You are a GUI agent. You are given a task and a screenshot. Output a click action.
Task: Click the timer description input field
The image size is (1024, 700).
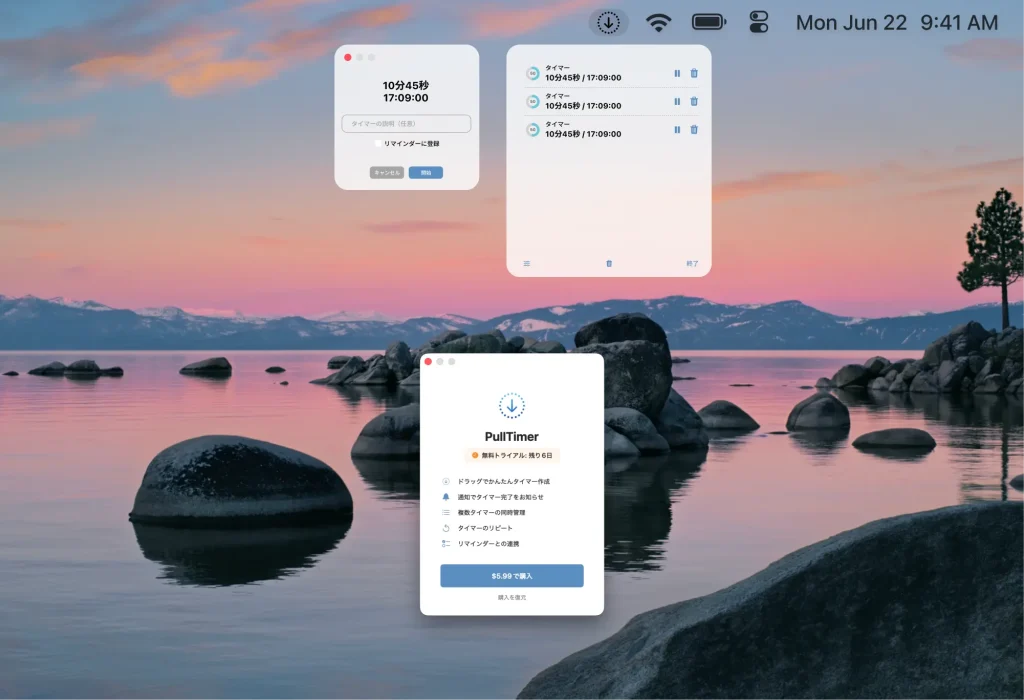coord(406,124)
